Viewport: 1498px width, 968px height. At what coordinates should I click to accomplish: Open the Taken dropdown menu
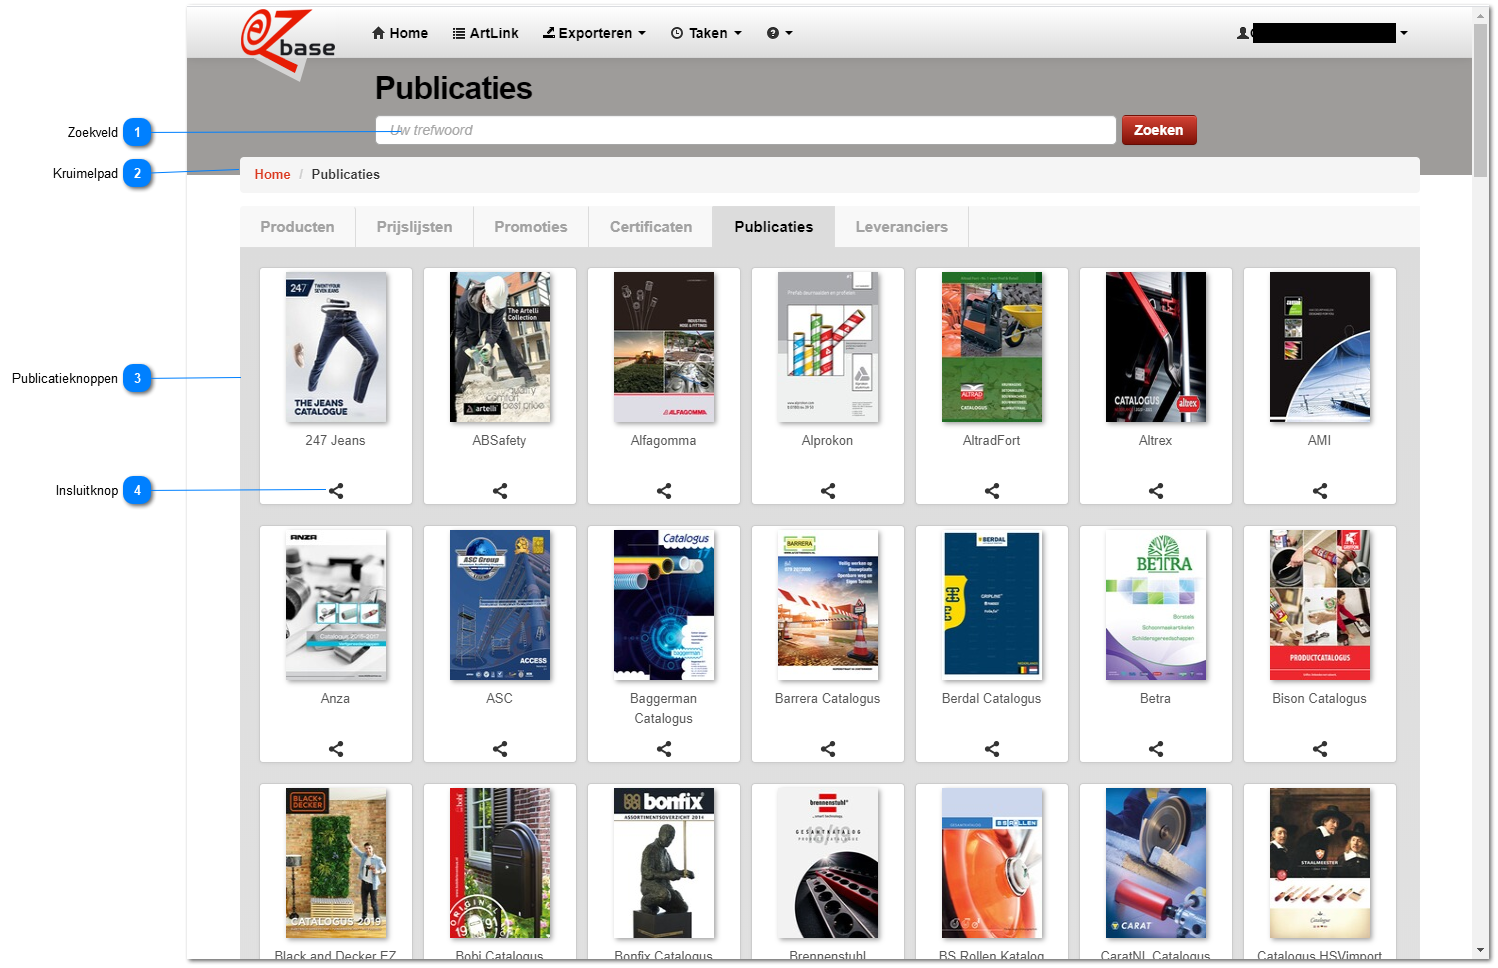(x=706, y=33)
